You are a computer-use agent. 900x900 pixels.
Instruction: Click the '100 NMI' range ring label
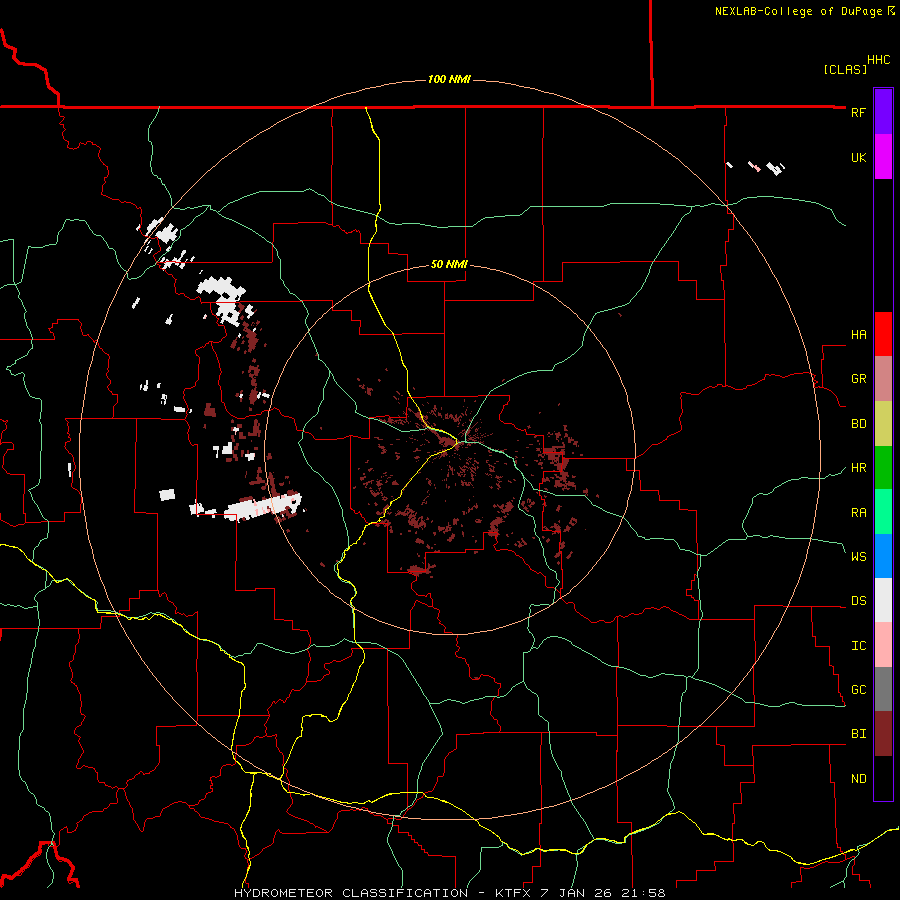click(449, 79)
